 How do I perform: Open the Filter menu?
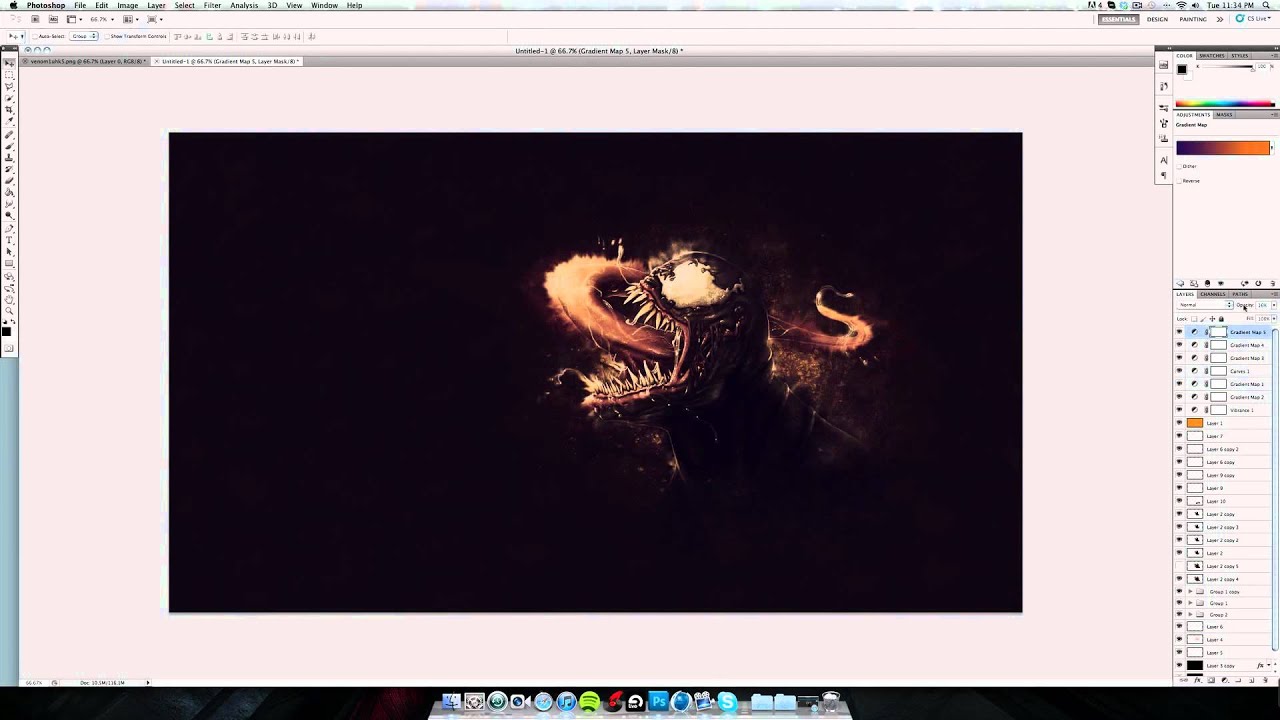coord(212,5)
